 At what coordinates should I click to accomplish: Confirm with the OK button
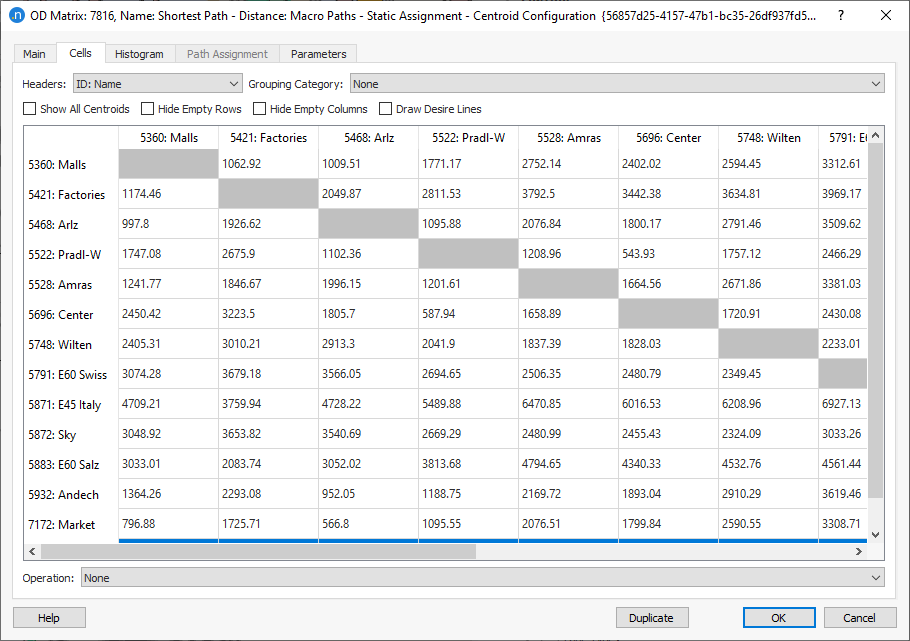(779, 618)
